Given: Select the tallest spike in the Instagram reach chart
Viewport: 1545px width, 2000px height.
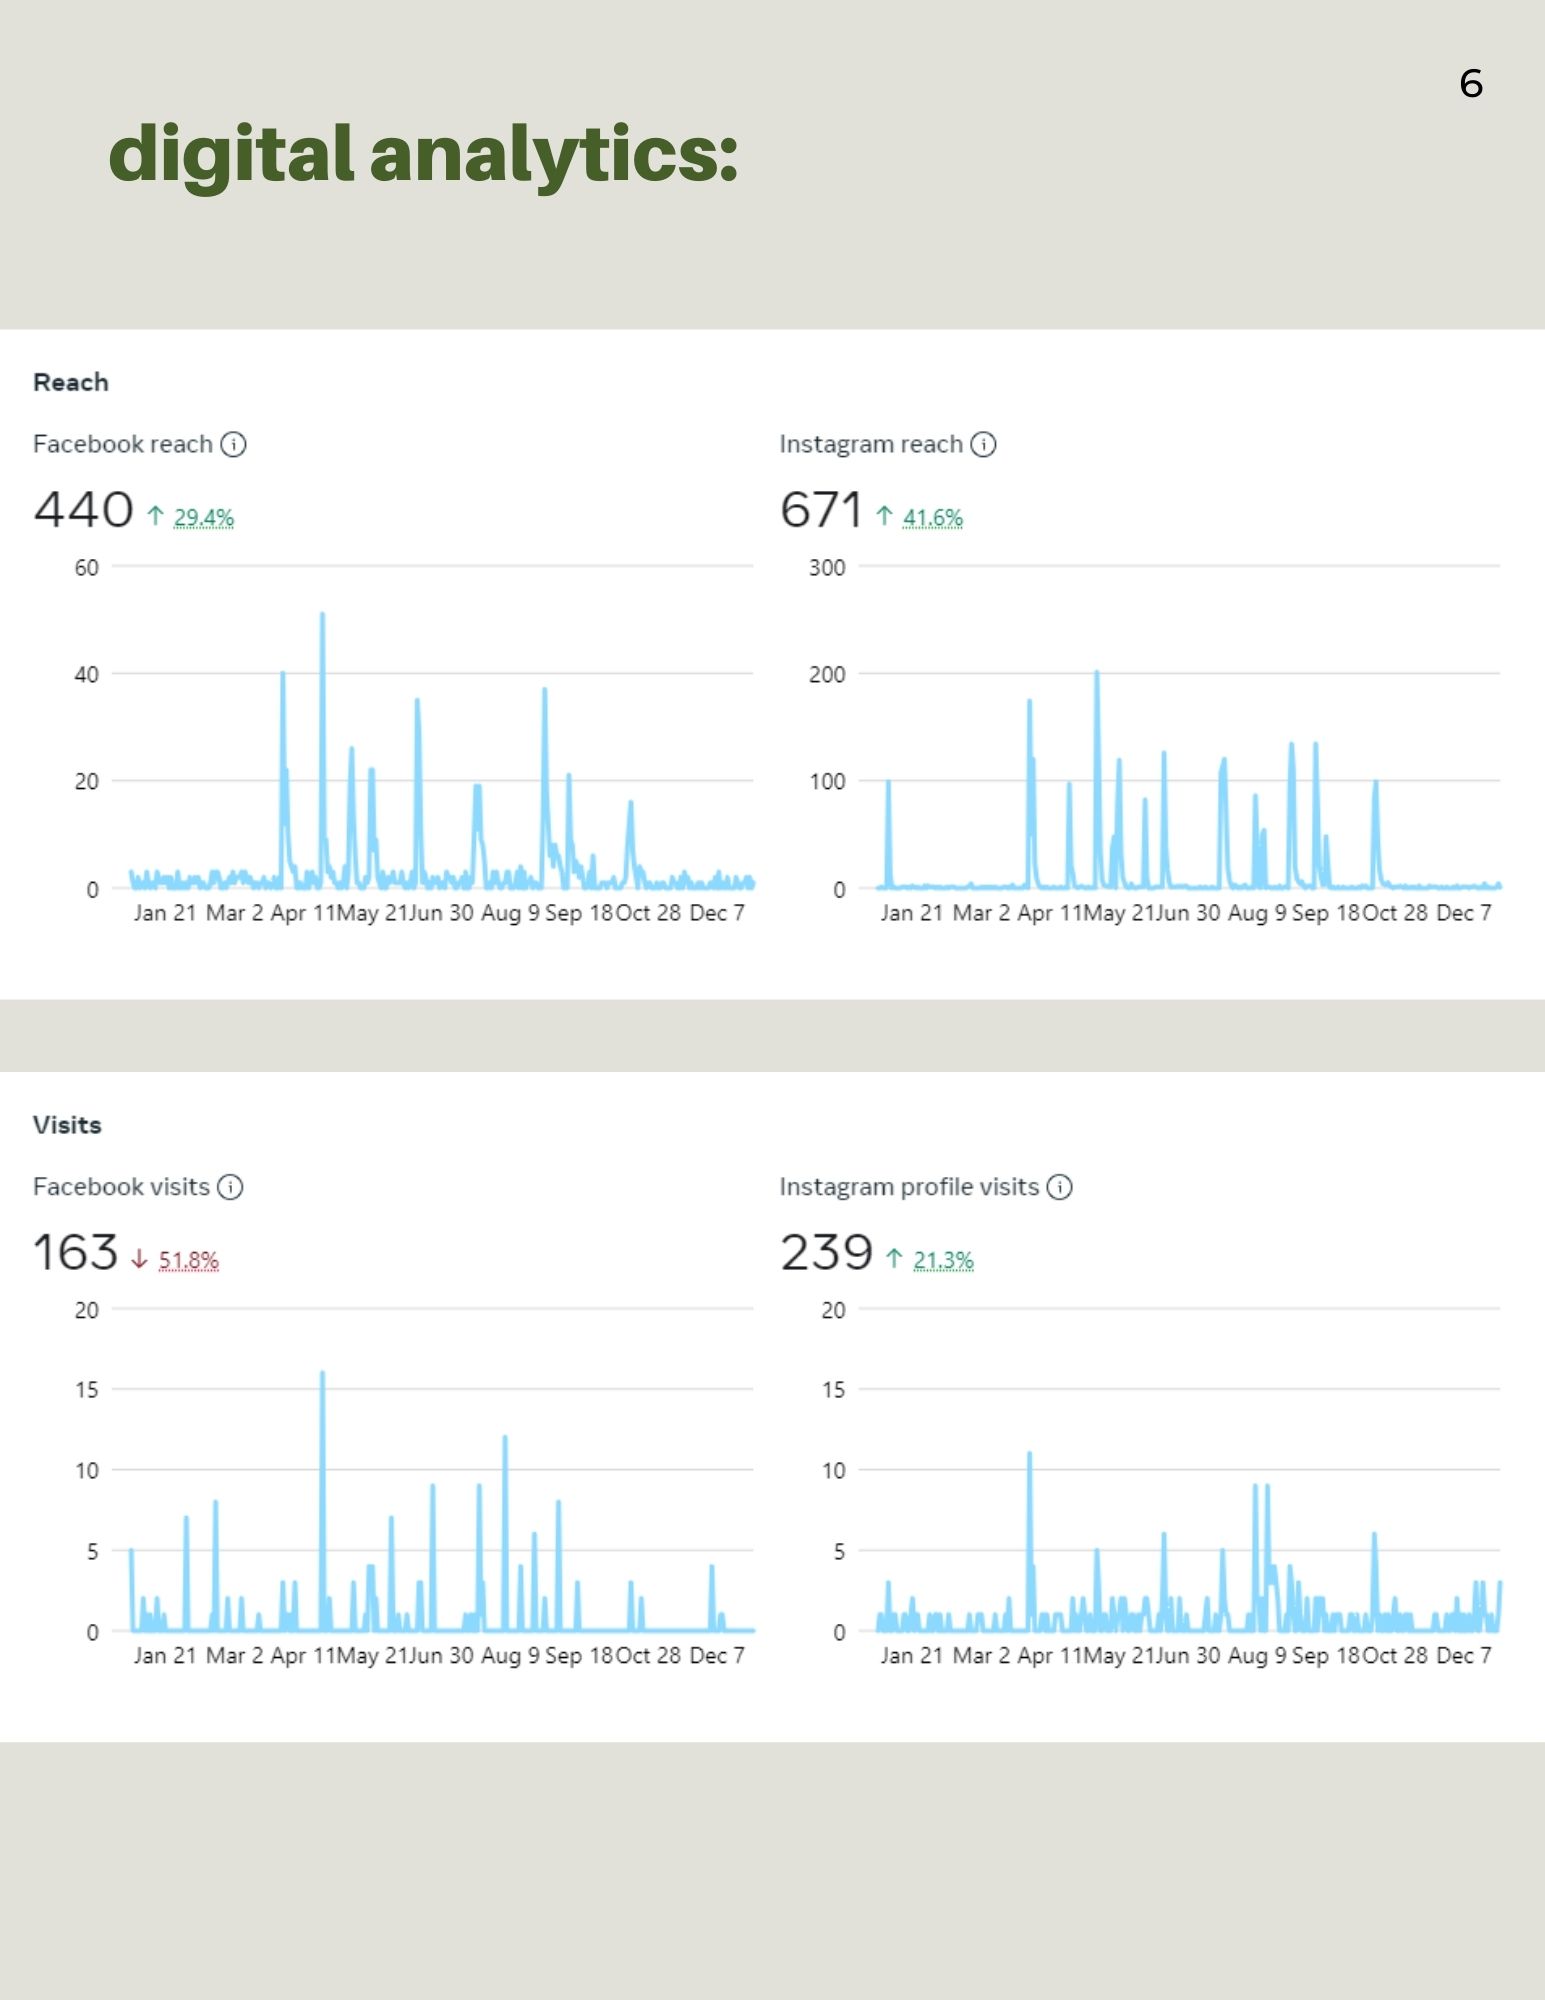Looking at the screenshot, I should [1097, 674].
